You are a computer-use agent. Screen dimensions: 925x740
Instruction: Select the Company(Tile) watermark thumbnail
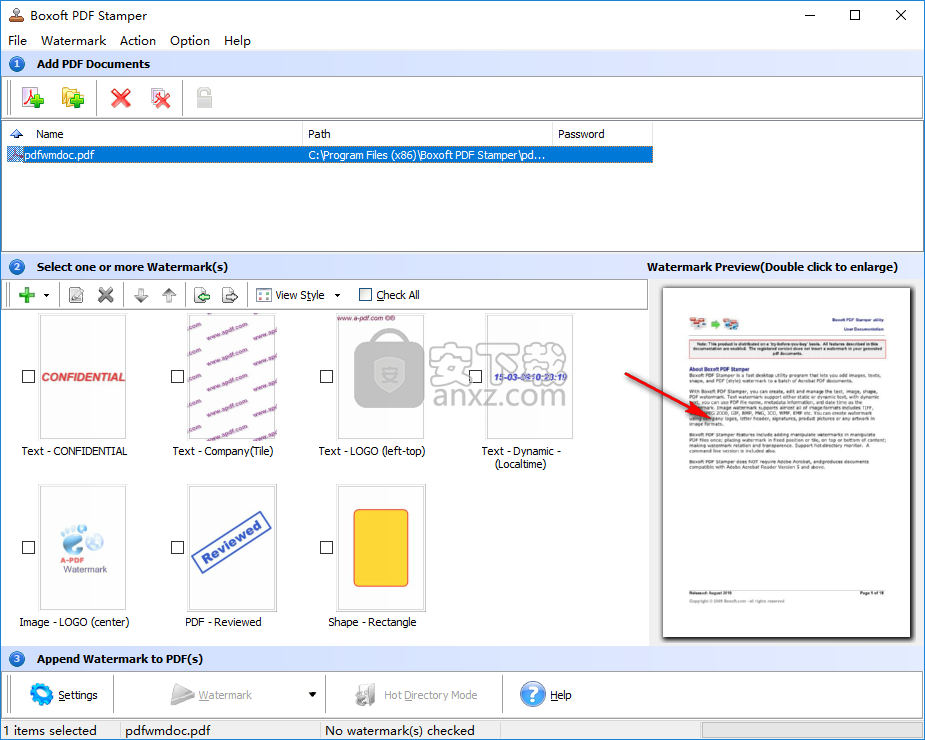tap(232, 376)
